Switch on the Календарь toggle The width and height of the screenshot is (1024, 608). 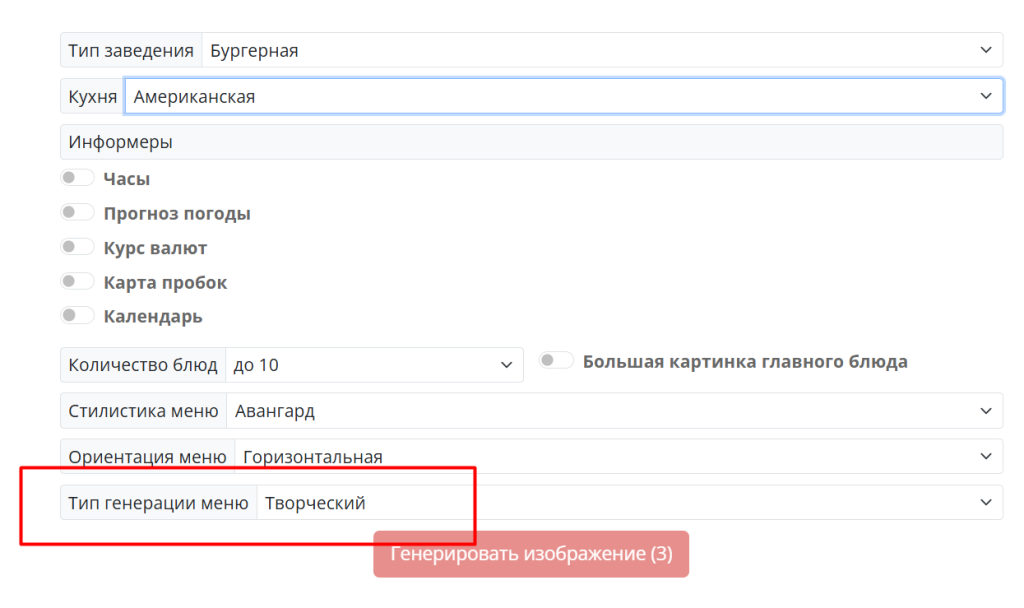coord(77,316)
